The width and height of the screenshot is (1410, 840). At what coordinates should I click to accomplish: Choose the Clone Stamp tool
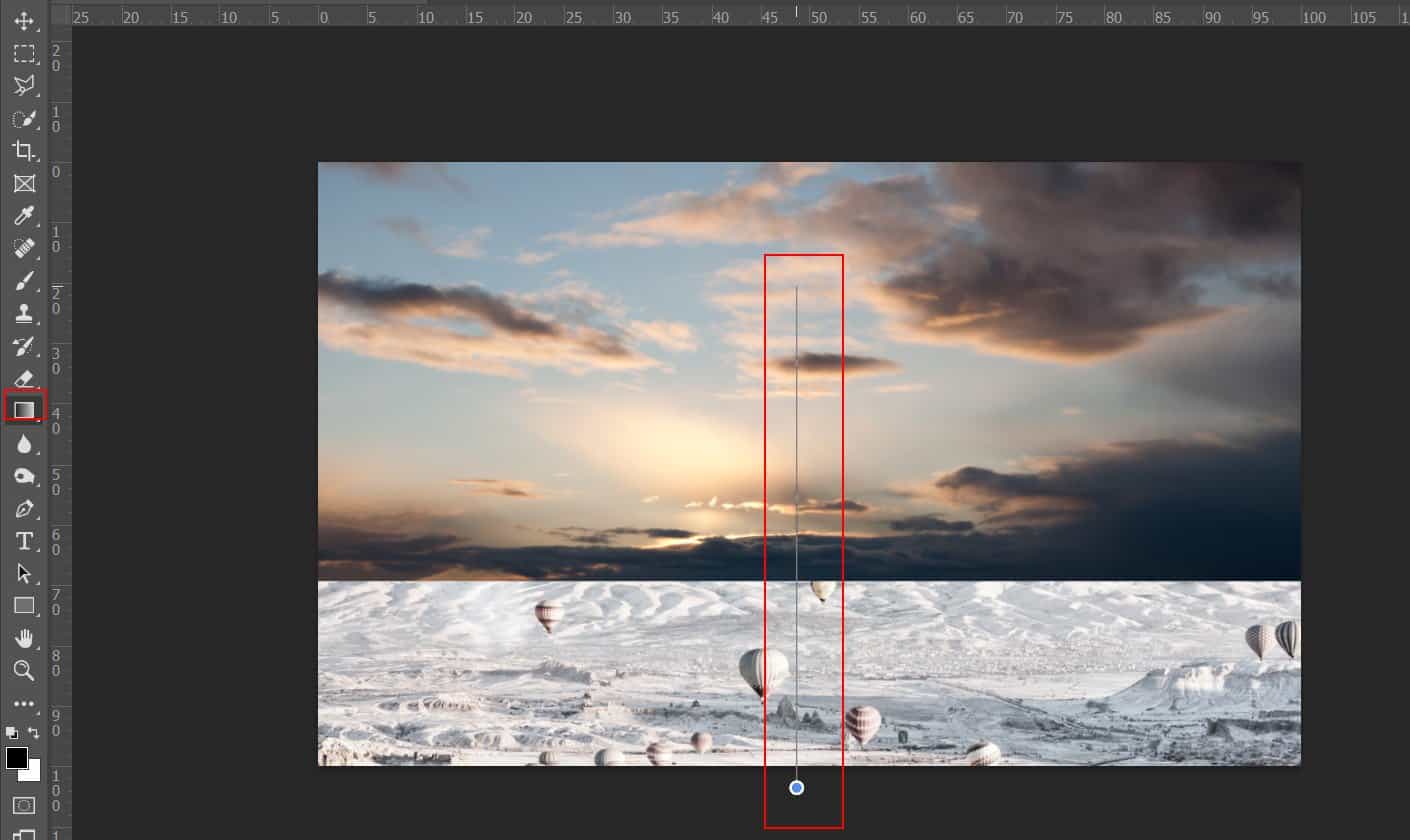pos(24,314)
